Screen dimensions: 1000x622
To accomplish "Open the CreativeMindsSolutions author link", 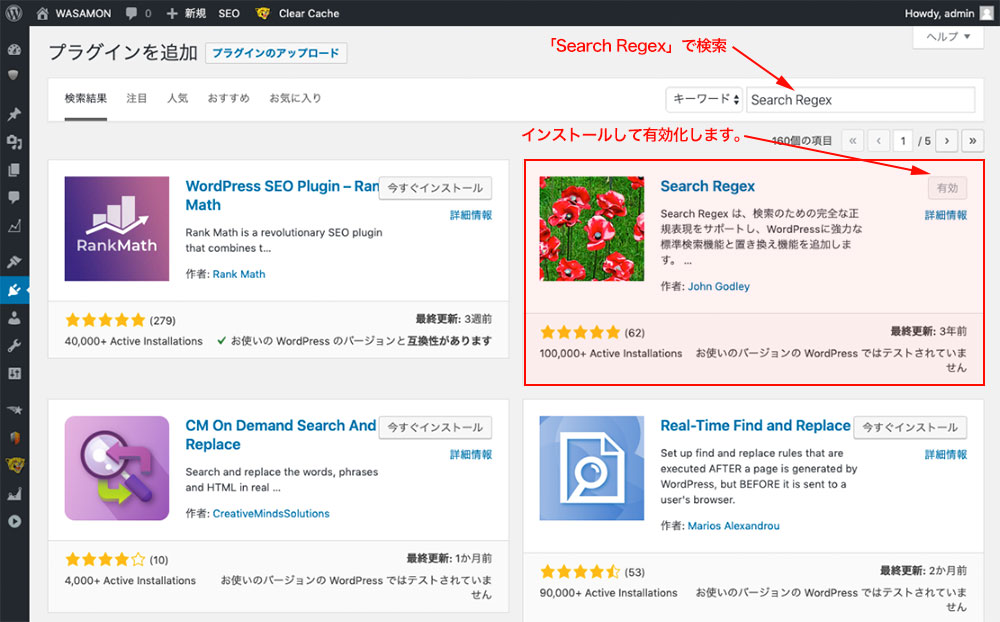I will click(x=271, y=514).
